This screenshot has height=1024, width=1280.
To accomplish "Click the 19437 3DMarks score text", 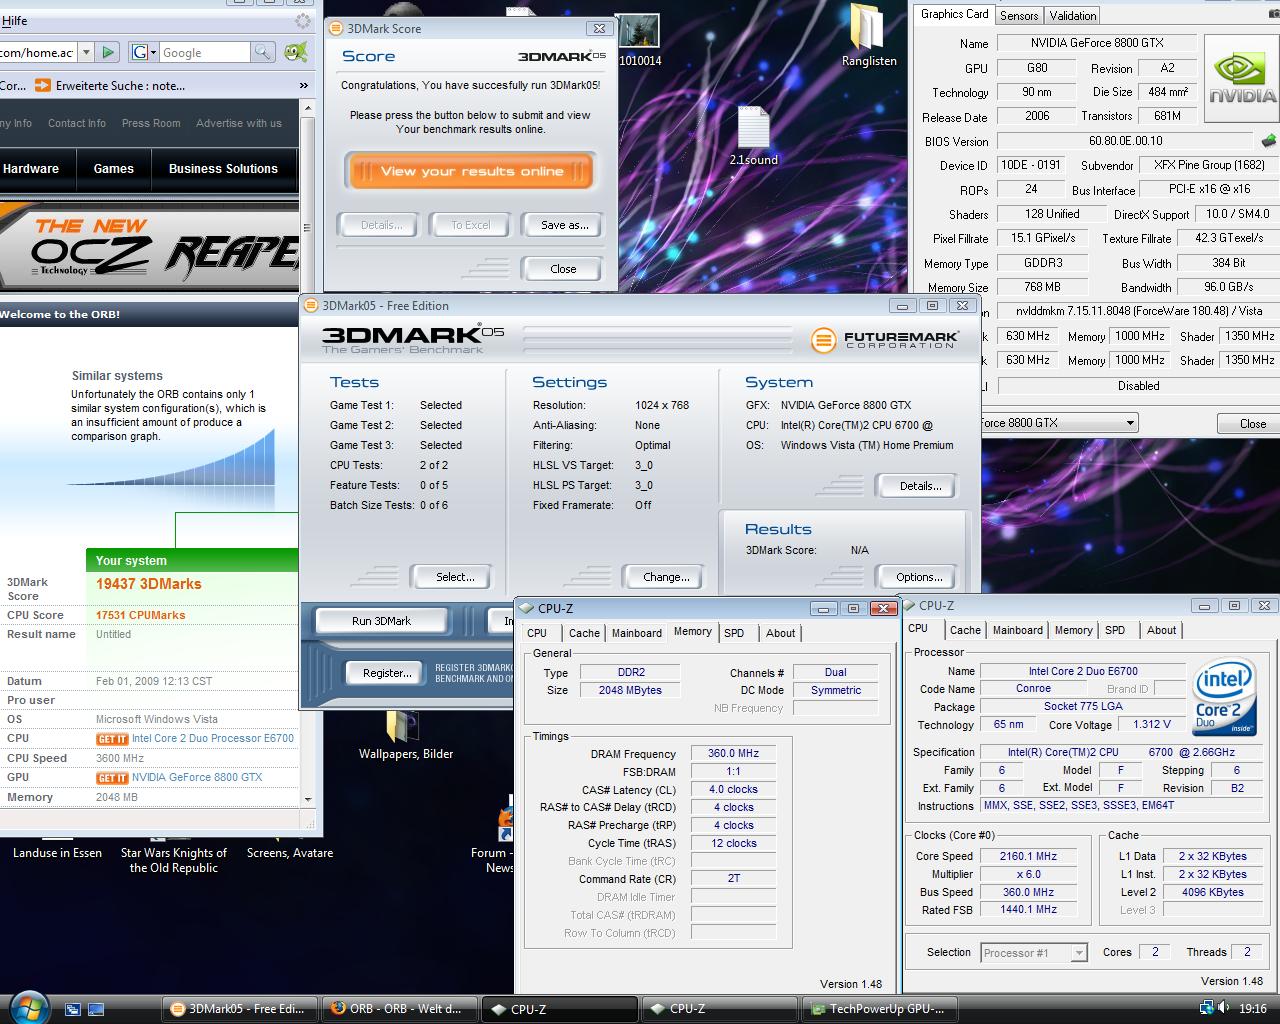I will point(149,584).
